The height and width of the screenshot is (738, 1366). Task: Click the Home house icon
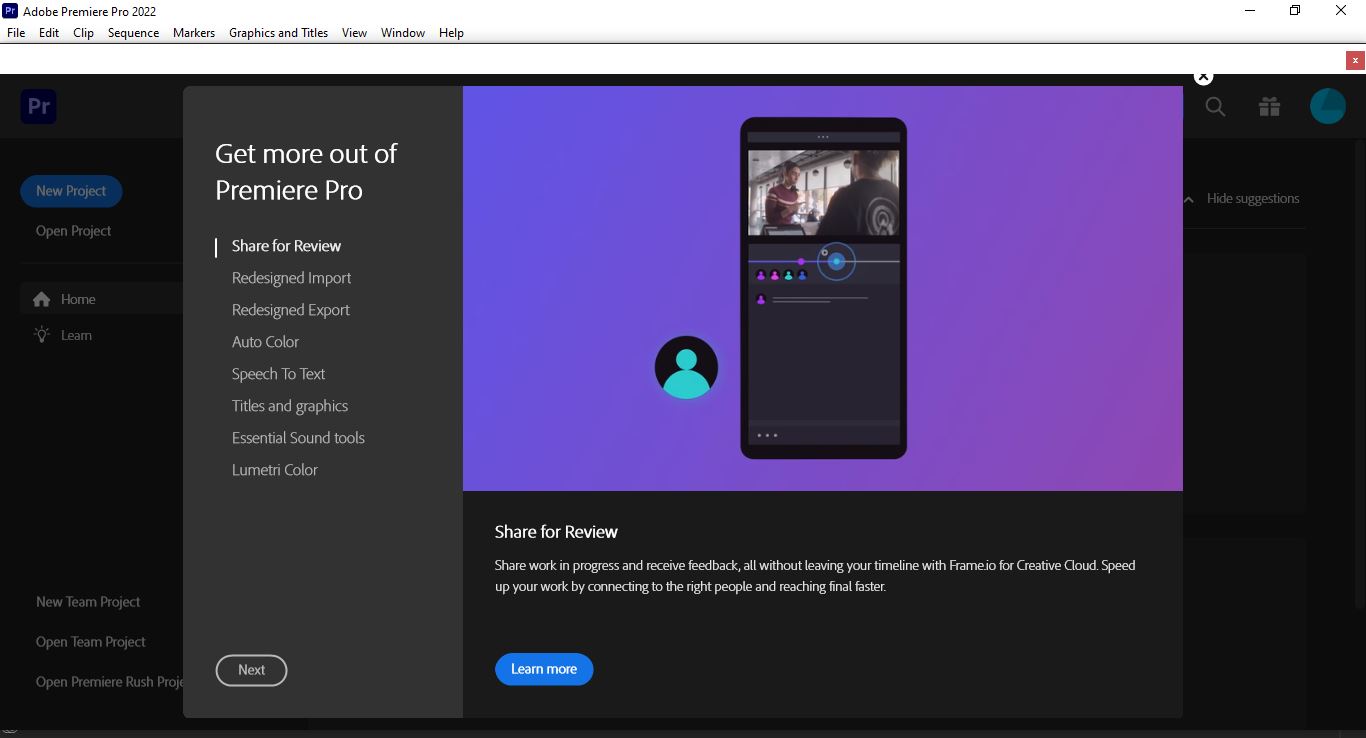click(x=42, y=299)
